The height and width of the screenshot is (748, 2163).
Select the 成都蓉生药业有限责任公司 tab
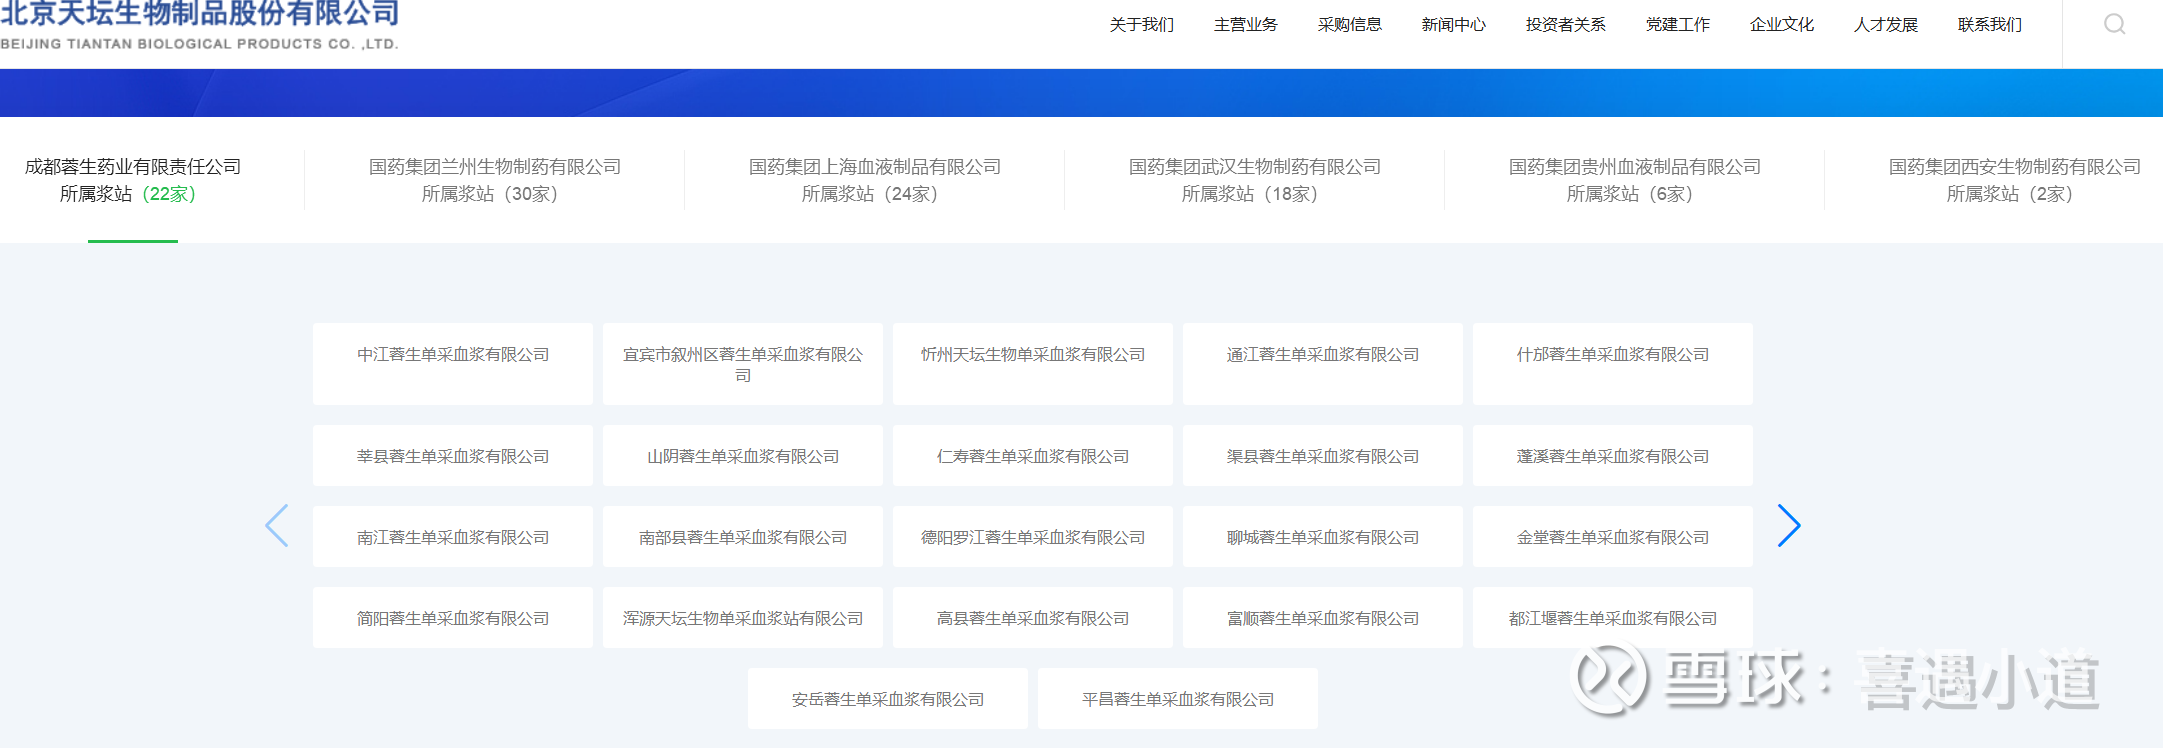pyautogui.click(x=133, y=180)
